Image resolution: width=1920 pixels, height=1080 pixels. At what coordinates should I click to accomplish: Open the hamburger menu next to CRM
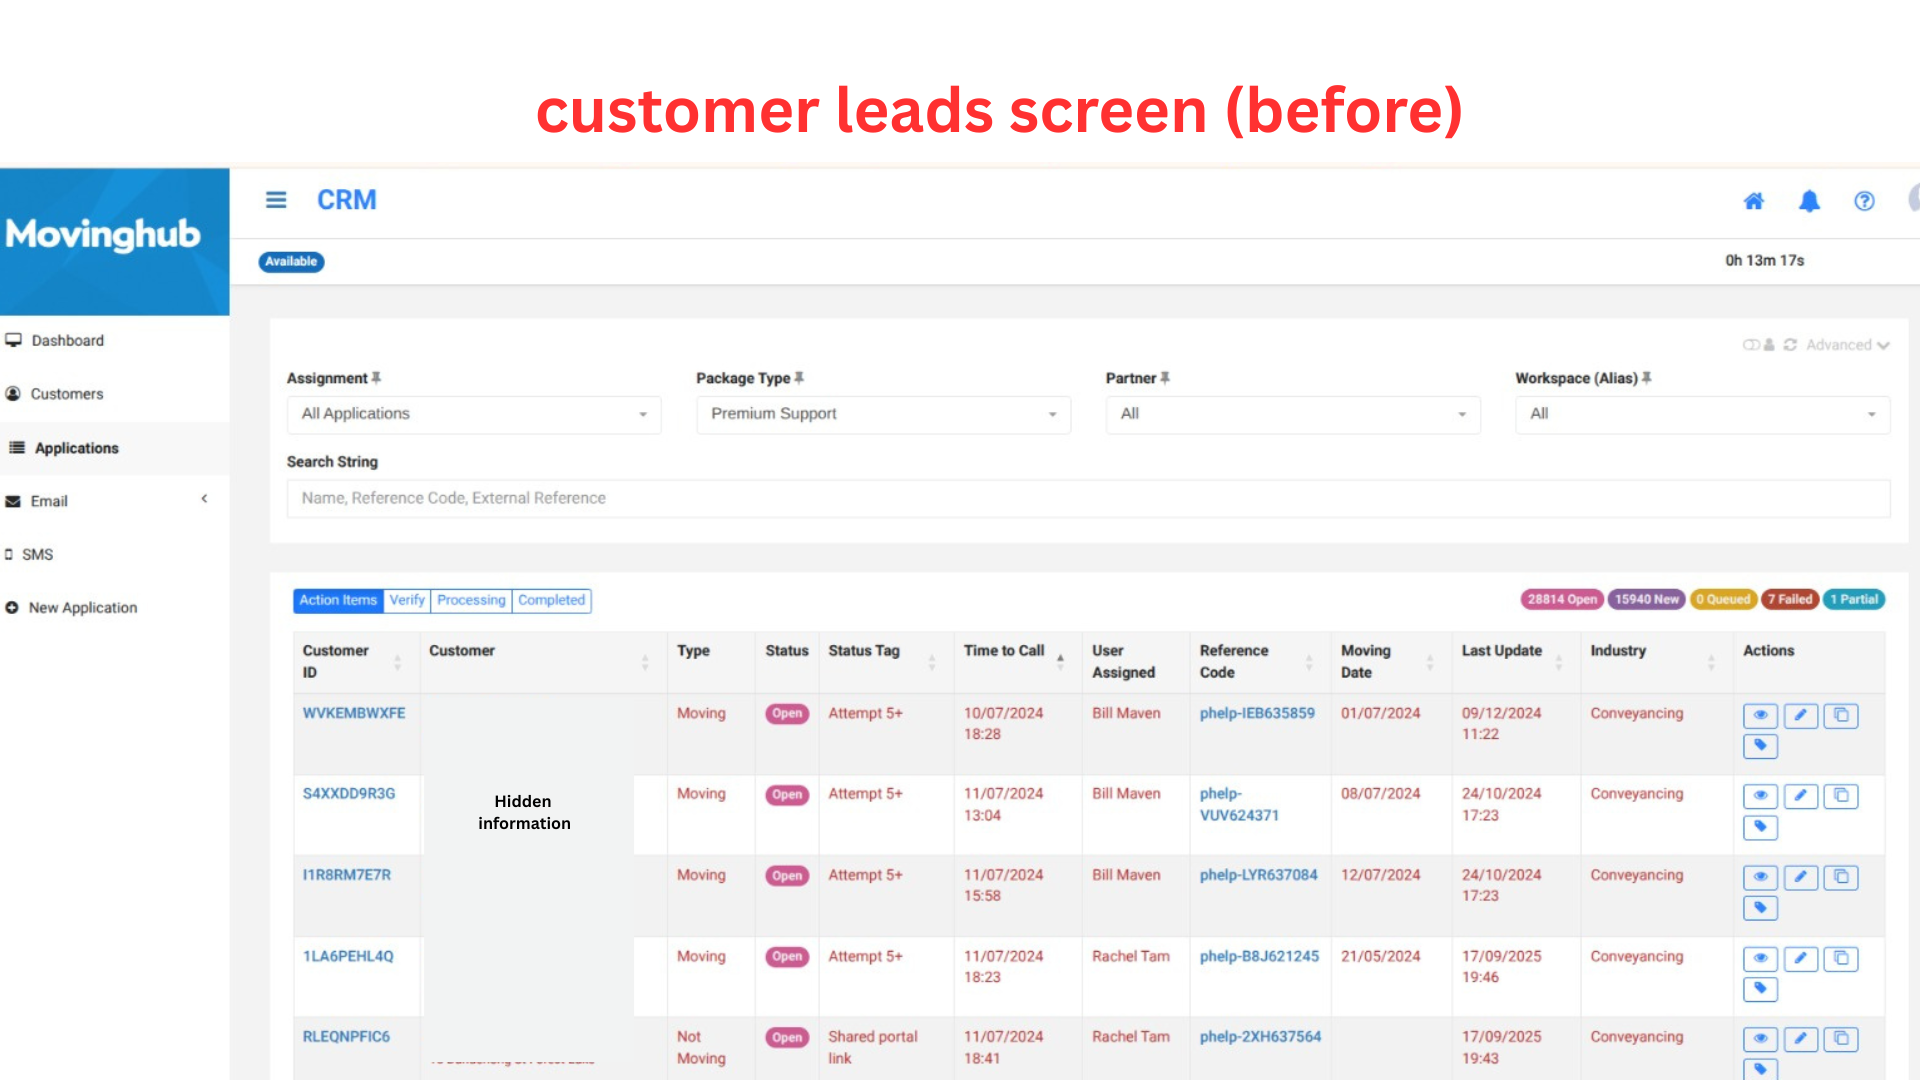click(276, 200)
